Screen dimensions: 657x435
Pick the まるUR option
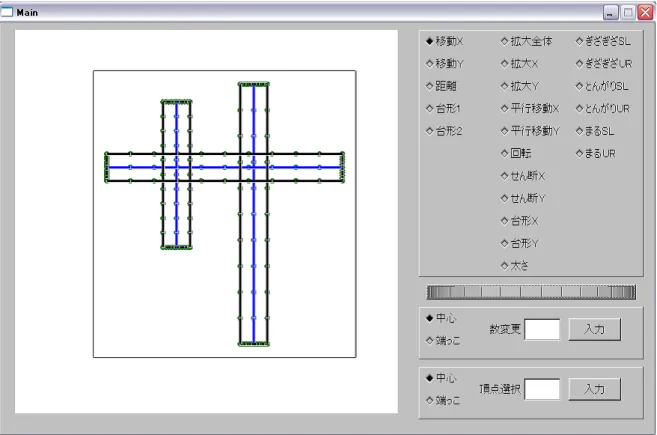(596, 153)
